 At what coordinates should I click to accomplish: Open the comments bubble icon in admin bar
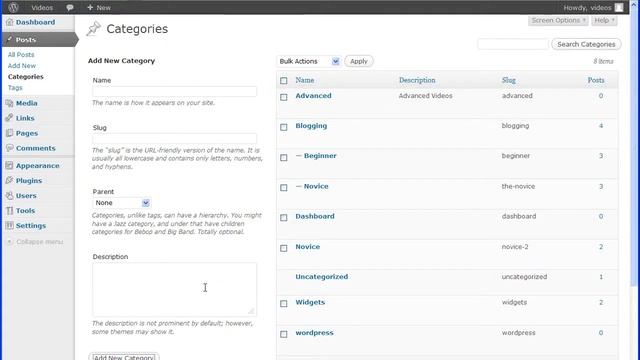point(70,7)
